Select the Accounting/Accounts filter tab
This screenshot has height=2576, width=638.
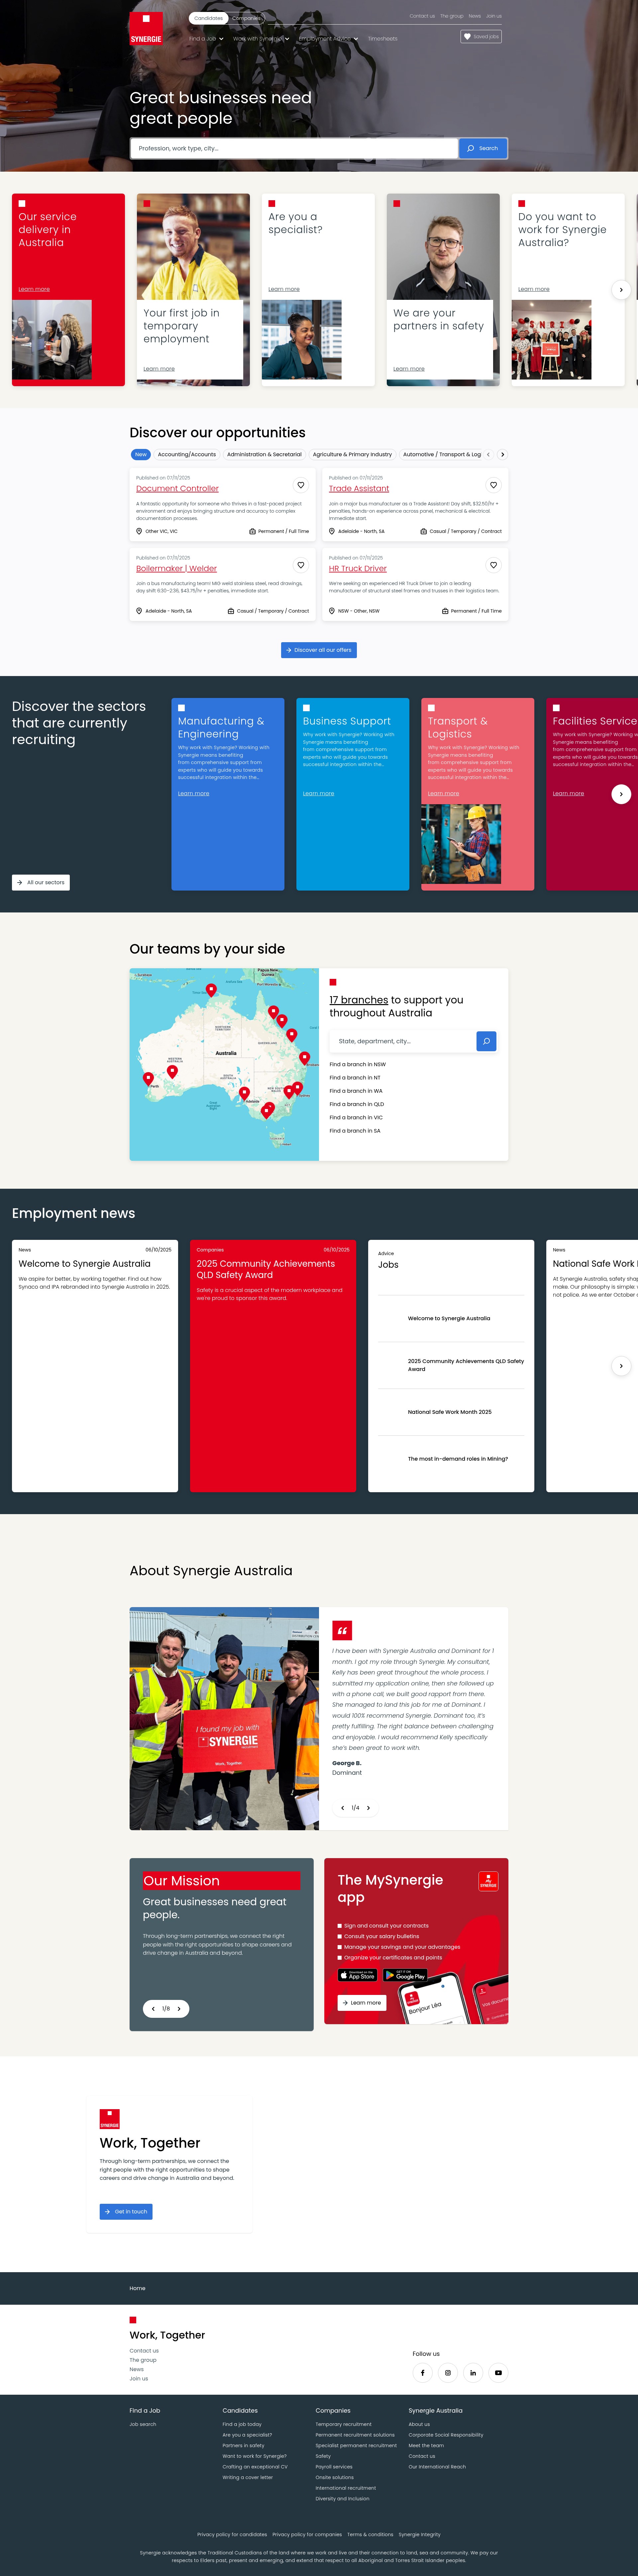[x=187, y=454]
